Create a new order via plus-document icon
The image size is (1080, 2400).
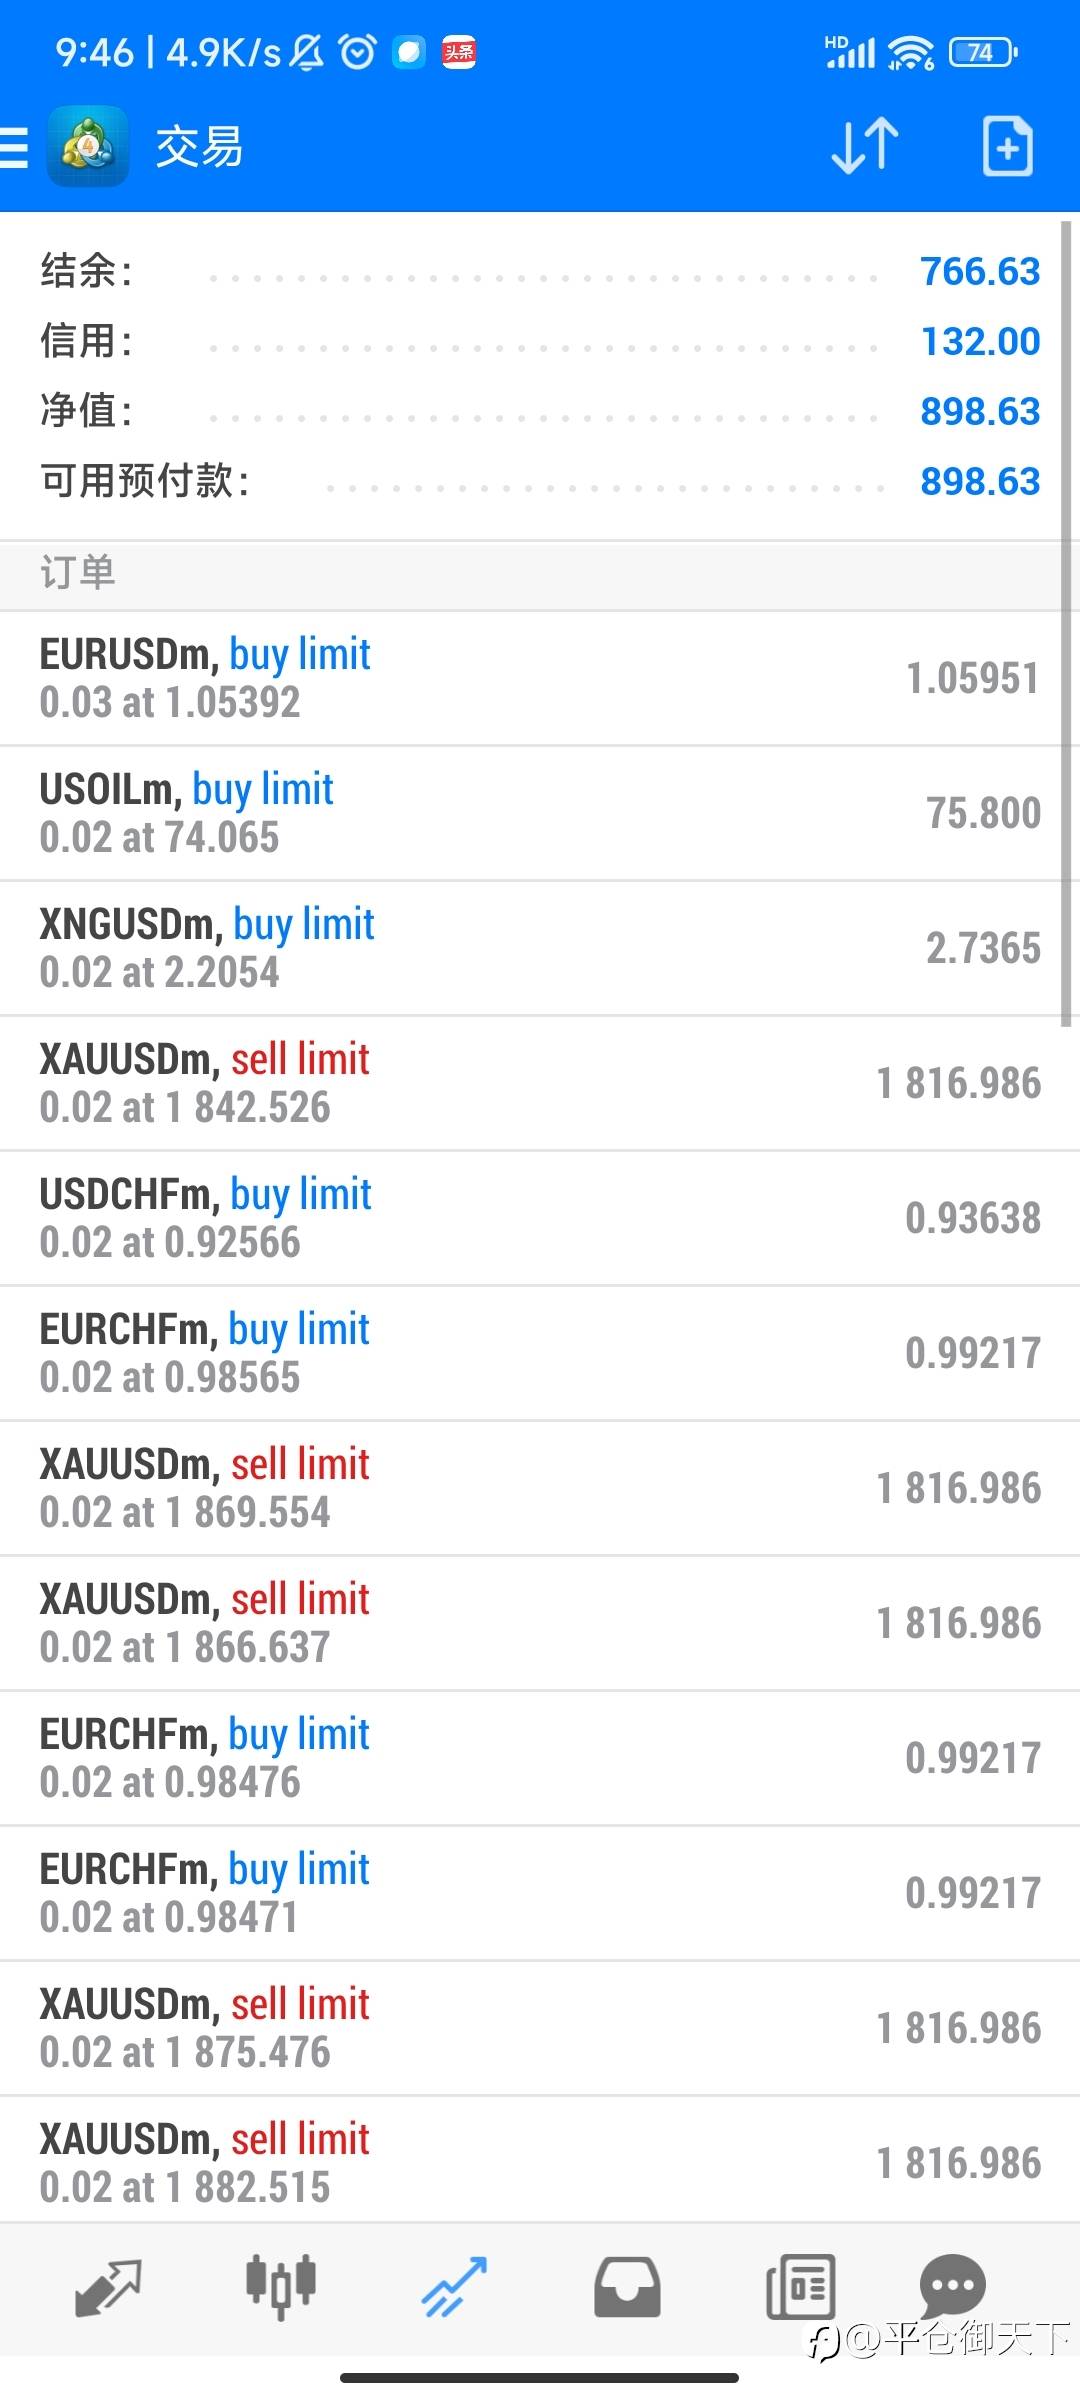coord(1007,146)
